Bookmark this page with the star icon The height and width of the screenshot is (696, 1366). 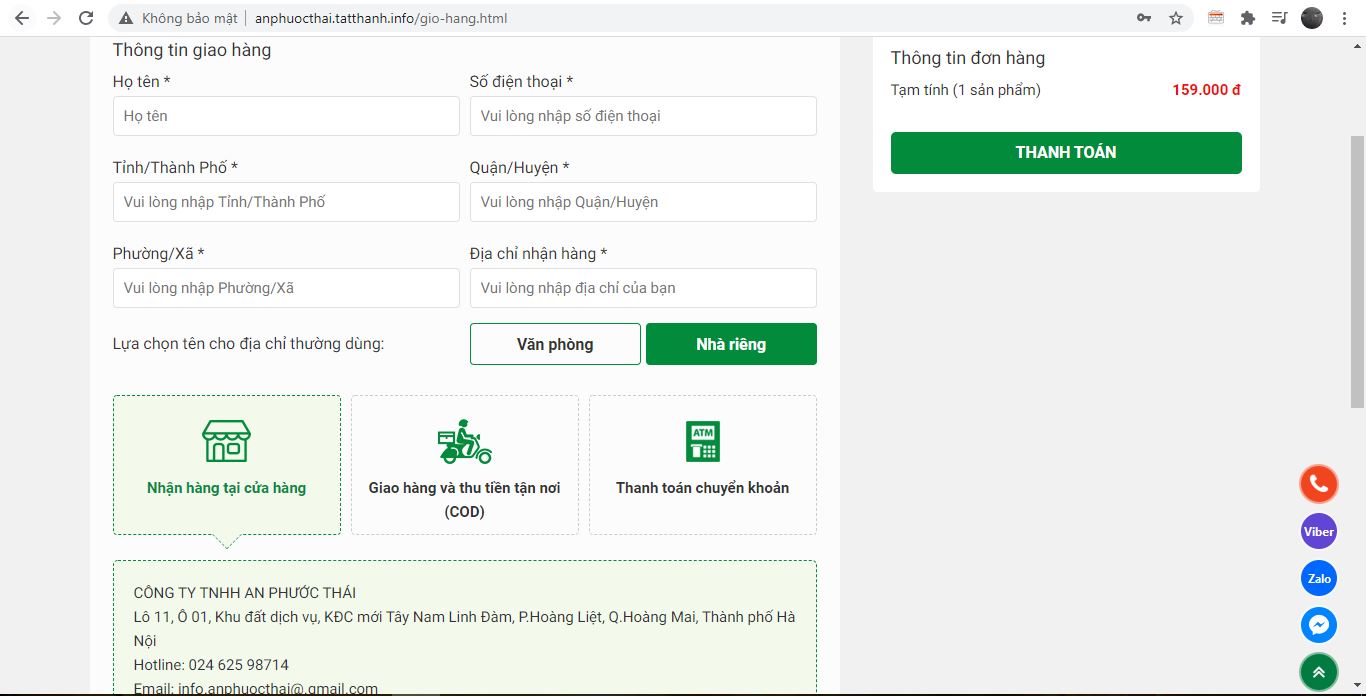(x=1176, y=18)
